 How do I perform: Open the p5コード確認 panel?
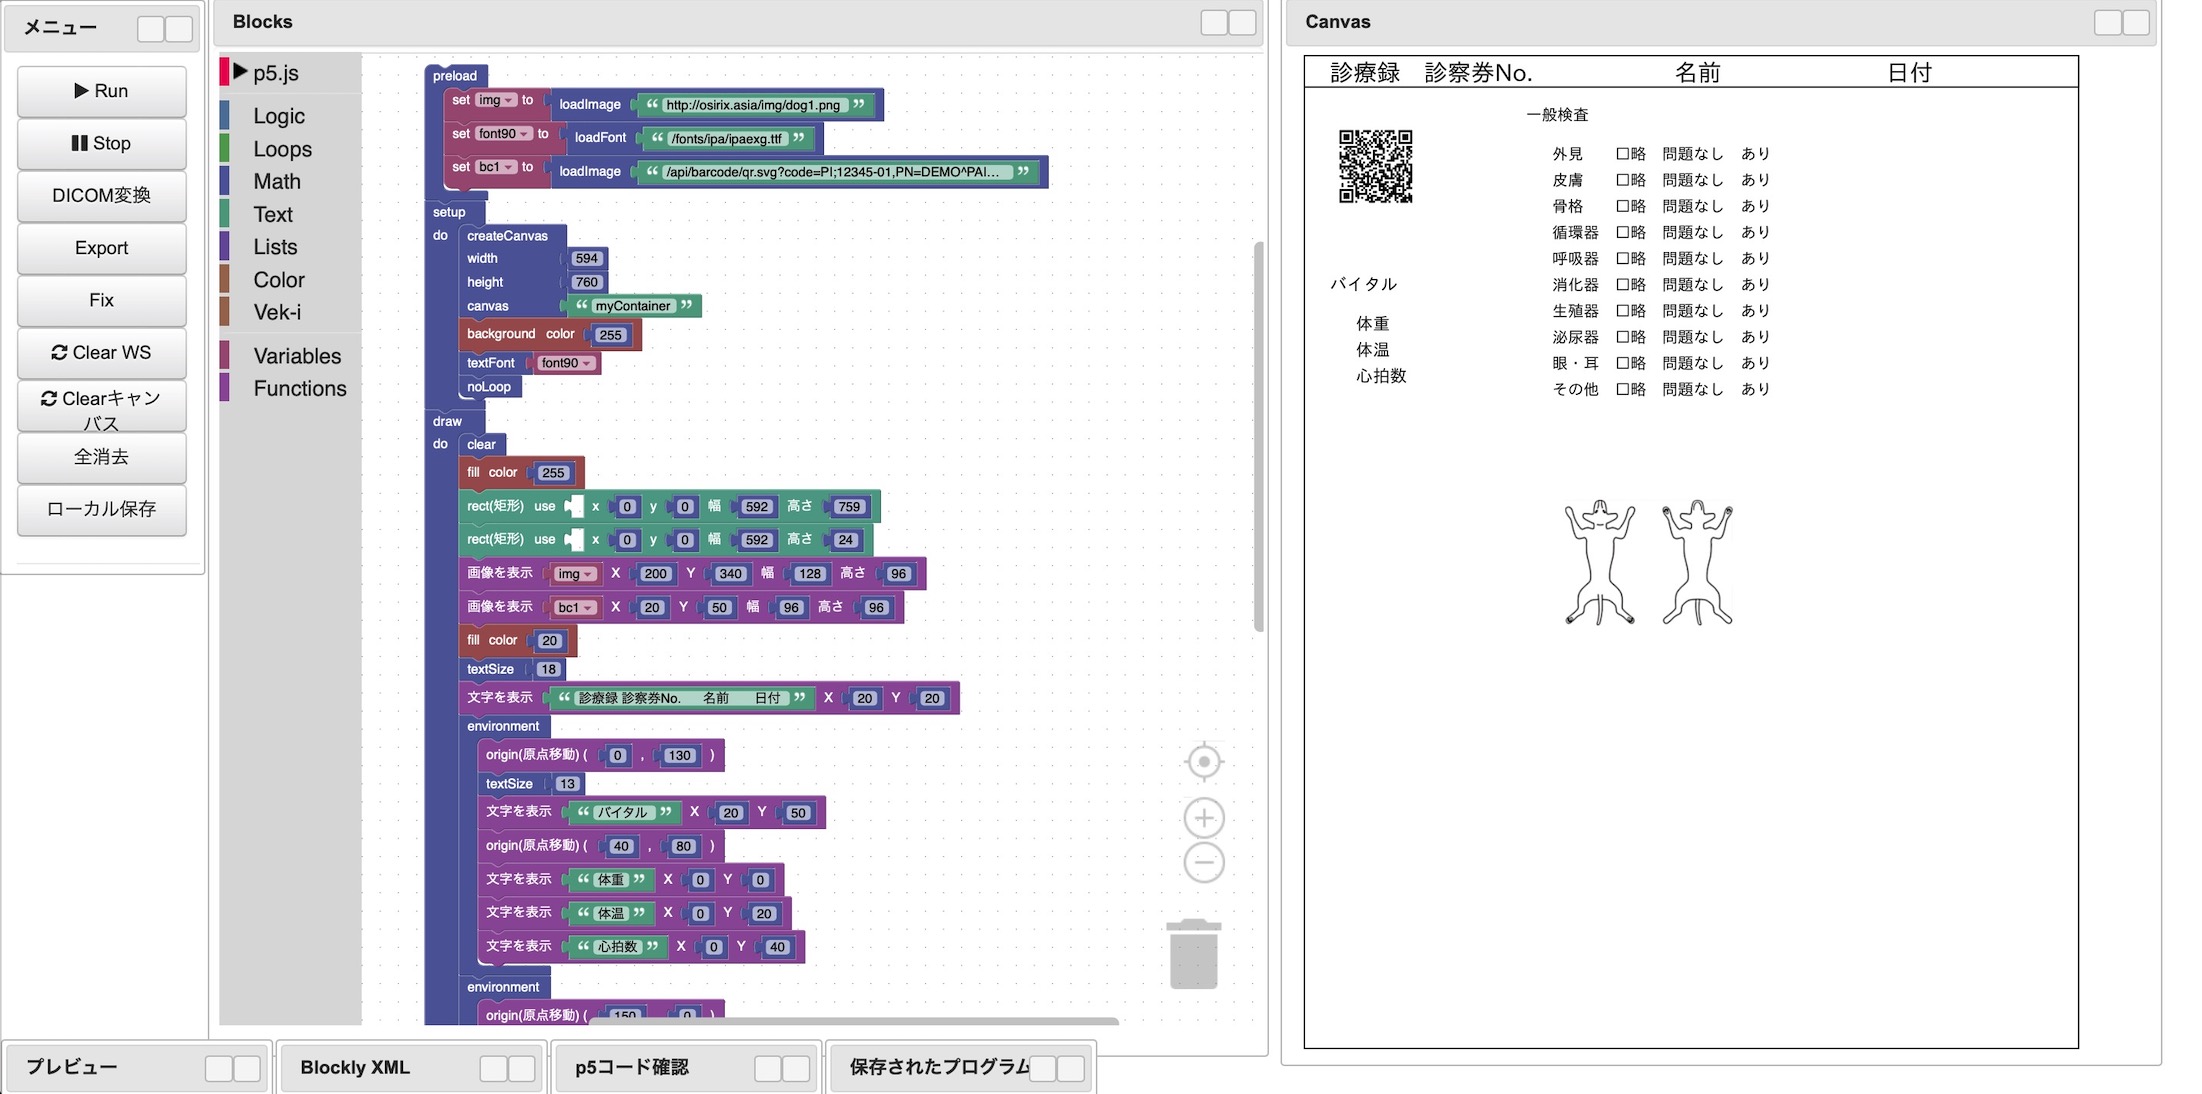tap(632, 1067)
